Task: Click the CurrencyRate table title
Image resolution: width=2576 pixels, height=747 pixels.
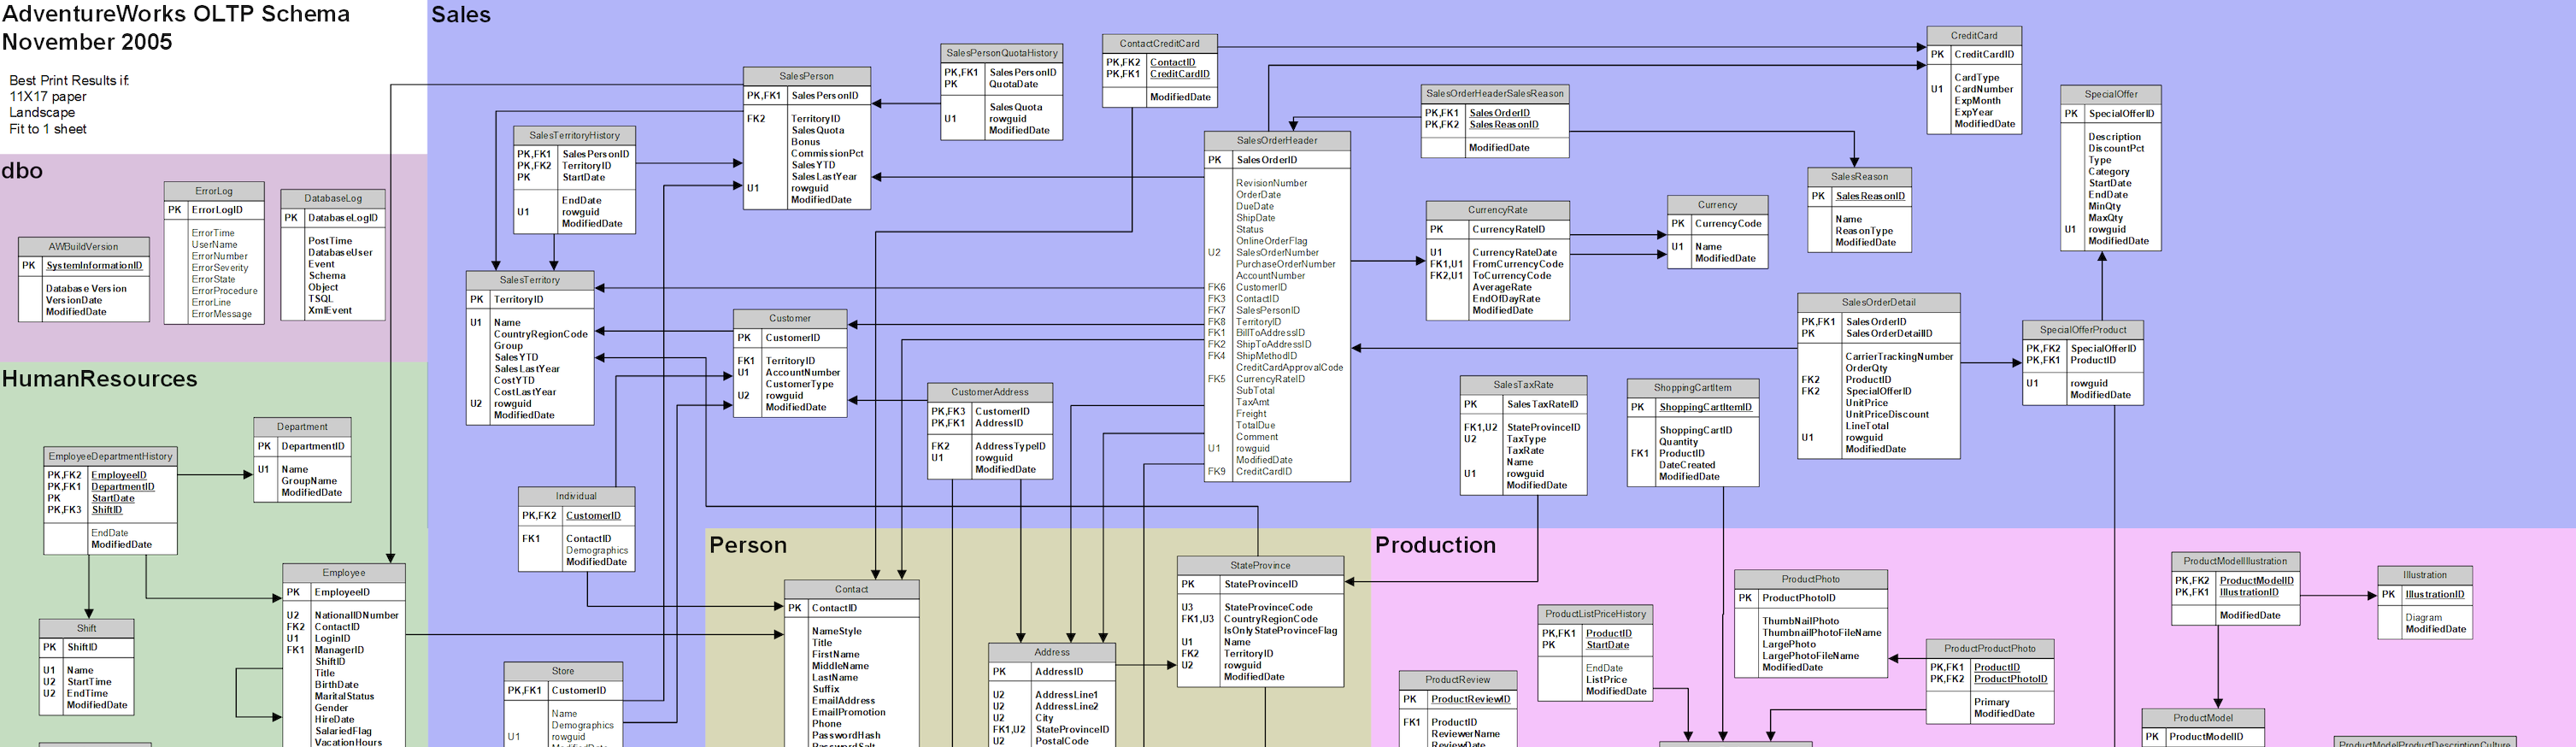Action: click(1497, 210)
